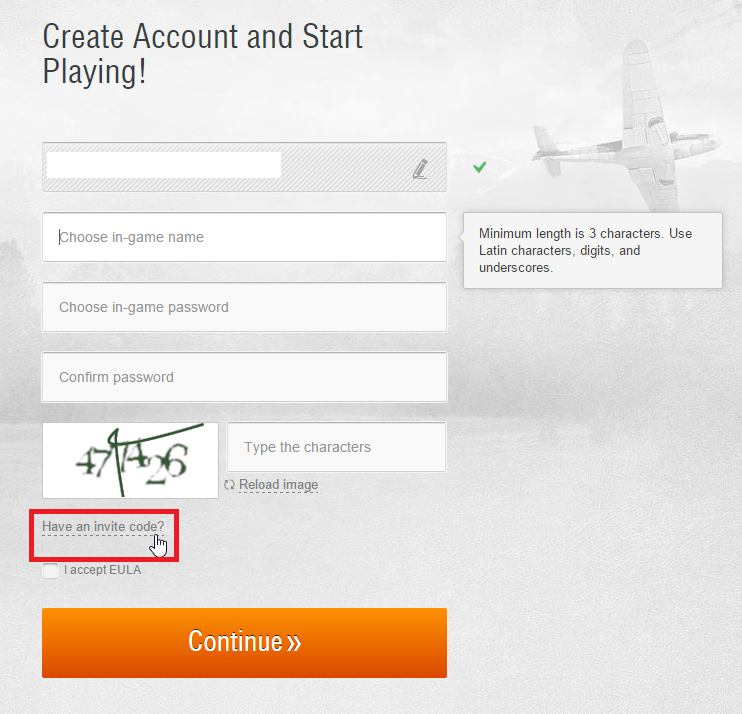Click the 'Create Account and Start Playing!' heading
The width and height of the screenshot is (742, 714).
coord(203,54)
